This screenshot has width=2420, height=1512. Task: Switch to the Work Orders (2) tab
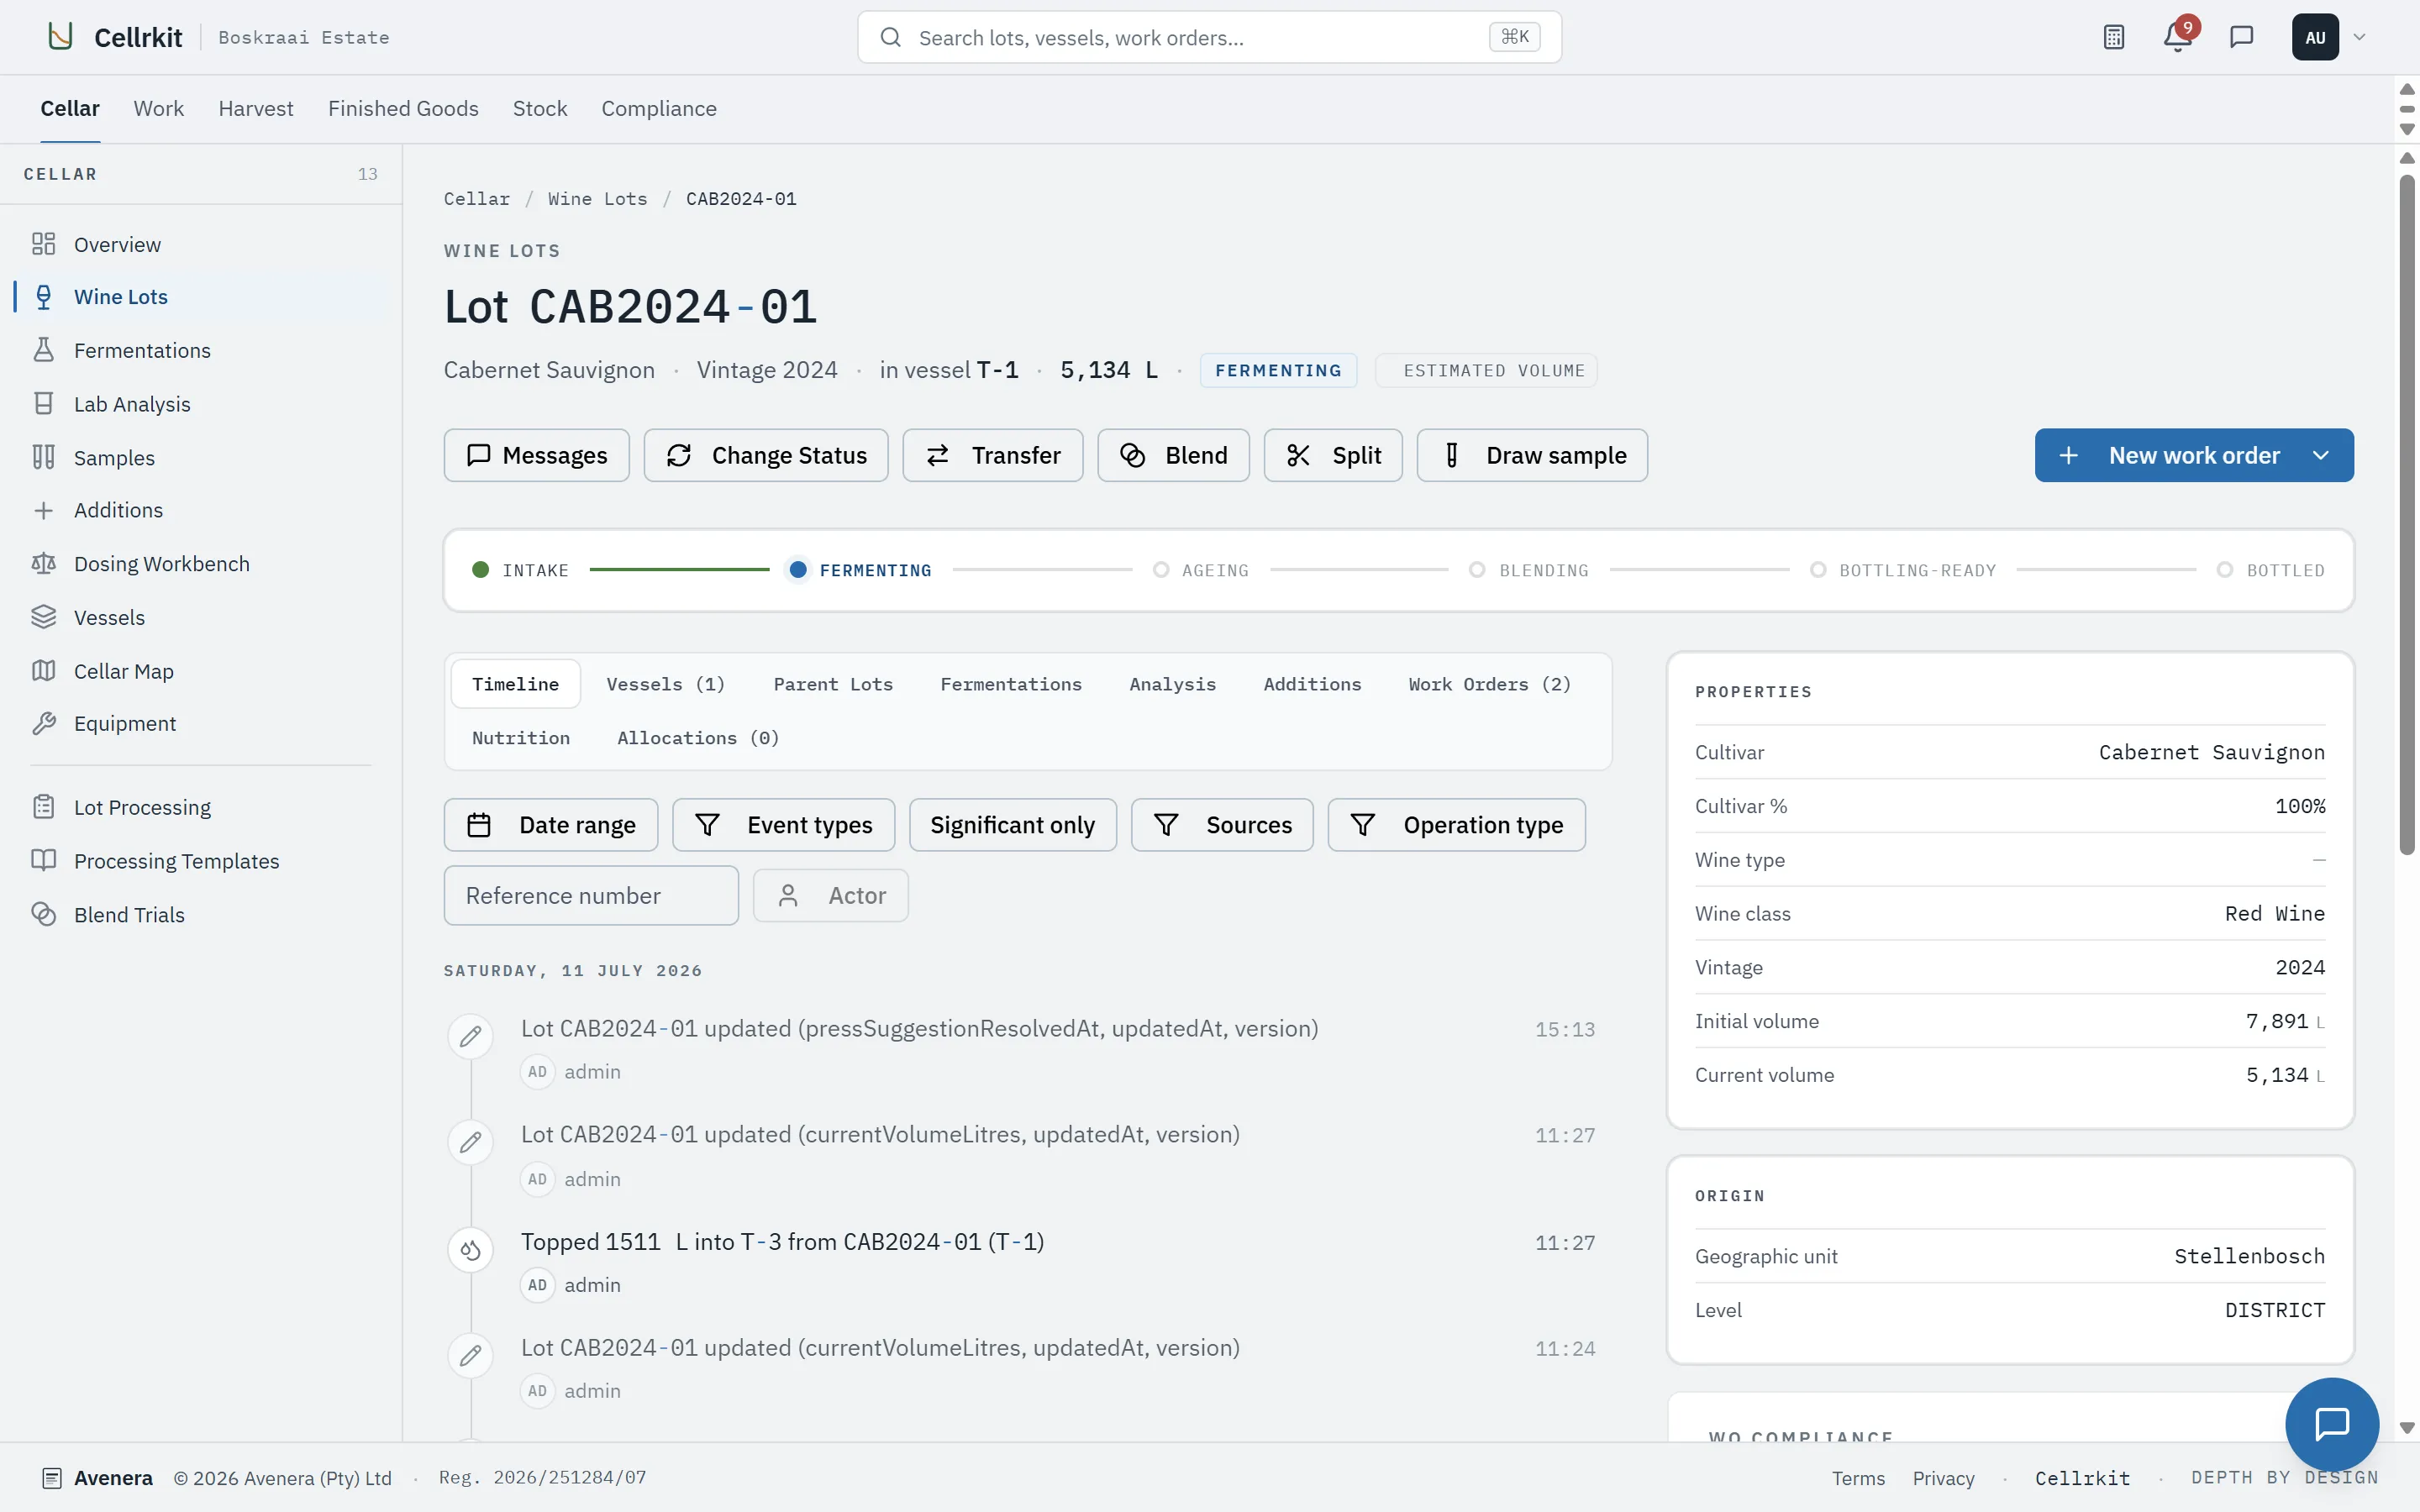point(1489,684)
